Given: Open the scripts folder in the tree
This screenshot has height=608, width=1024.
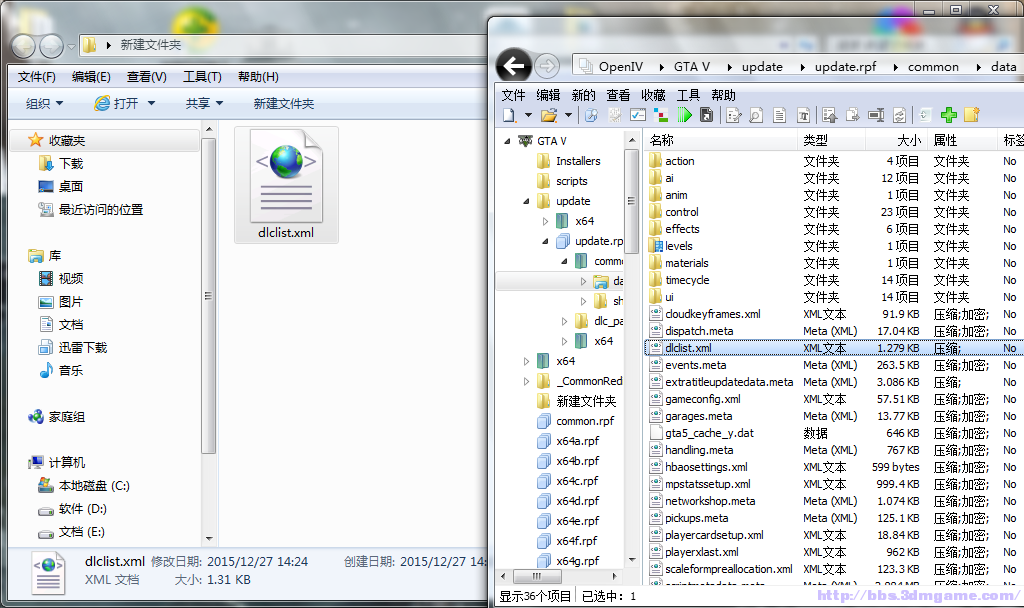Looking at the screenshot, I should click(x=571, y=181).
